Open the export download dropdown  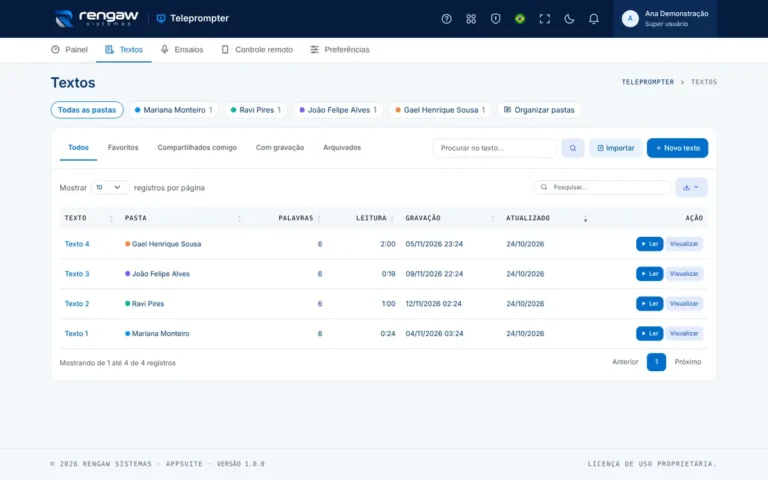pos(691,187)
